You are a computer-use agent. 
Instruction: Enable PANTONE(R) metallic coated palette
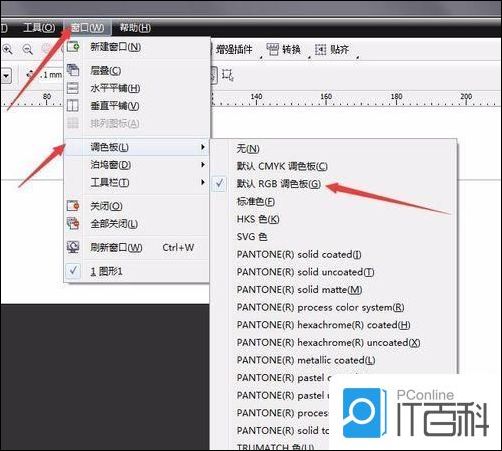pyautogui.click(x=334, y=360)
